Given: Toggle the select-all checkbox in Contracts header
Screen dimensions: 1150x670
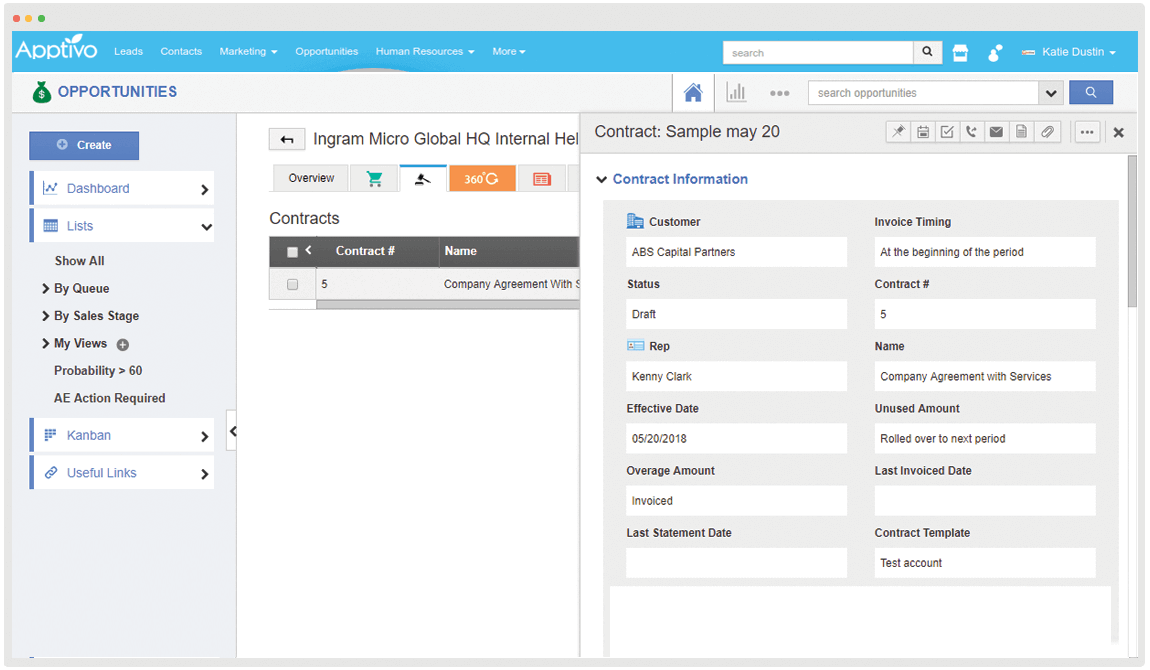Looking at the screenshot, I should click(x=292, y=252).
